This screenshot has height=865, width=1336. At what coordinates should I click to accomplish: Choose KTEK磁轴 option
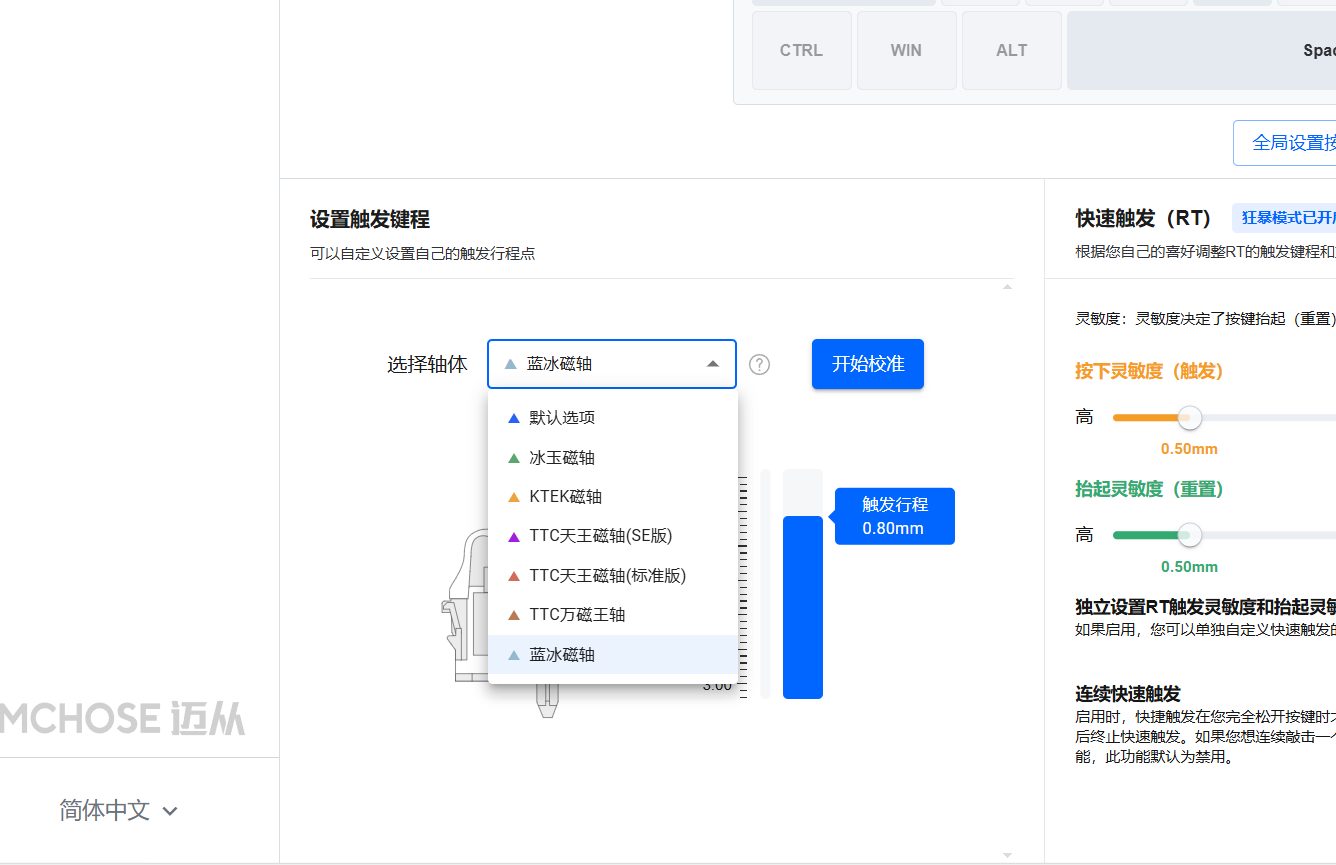tap(612, 497)
